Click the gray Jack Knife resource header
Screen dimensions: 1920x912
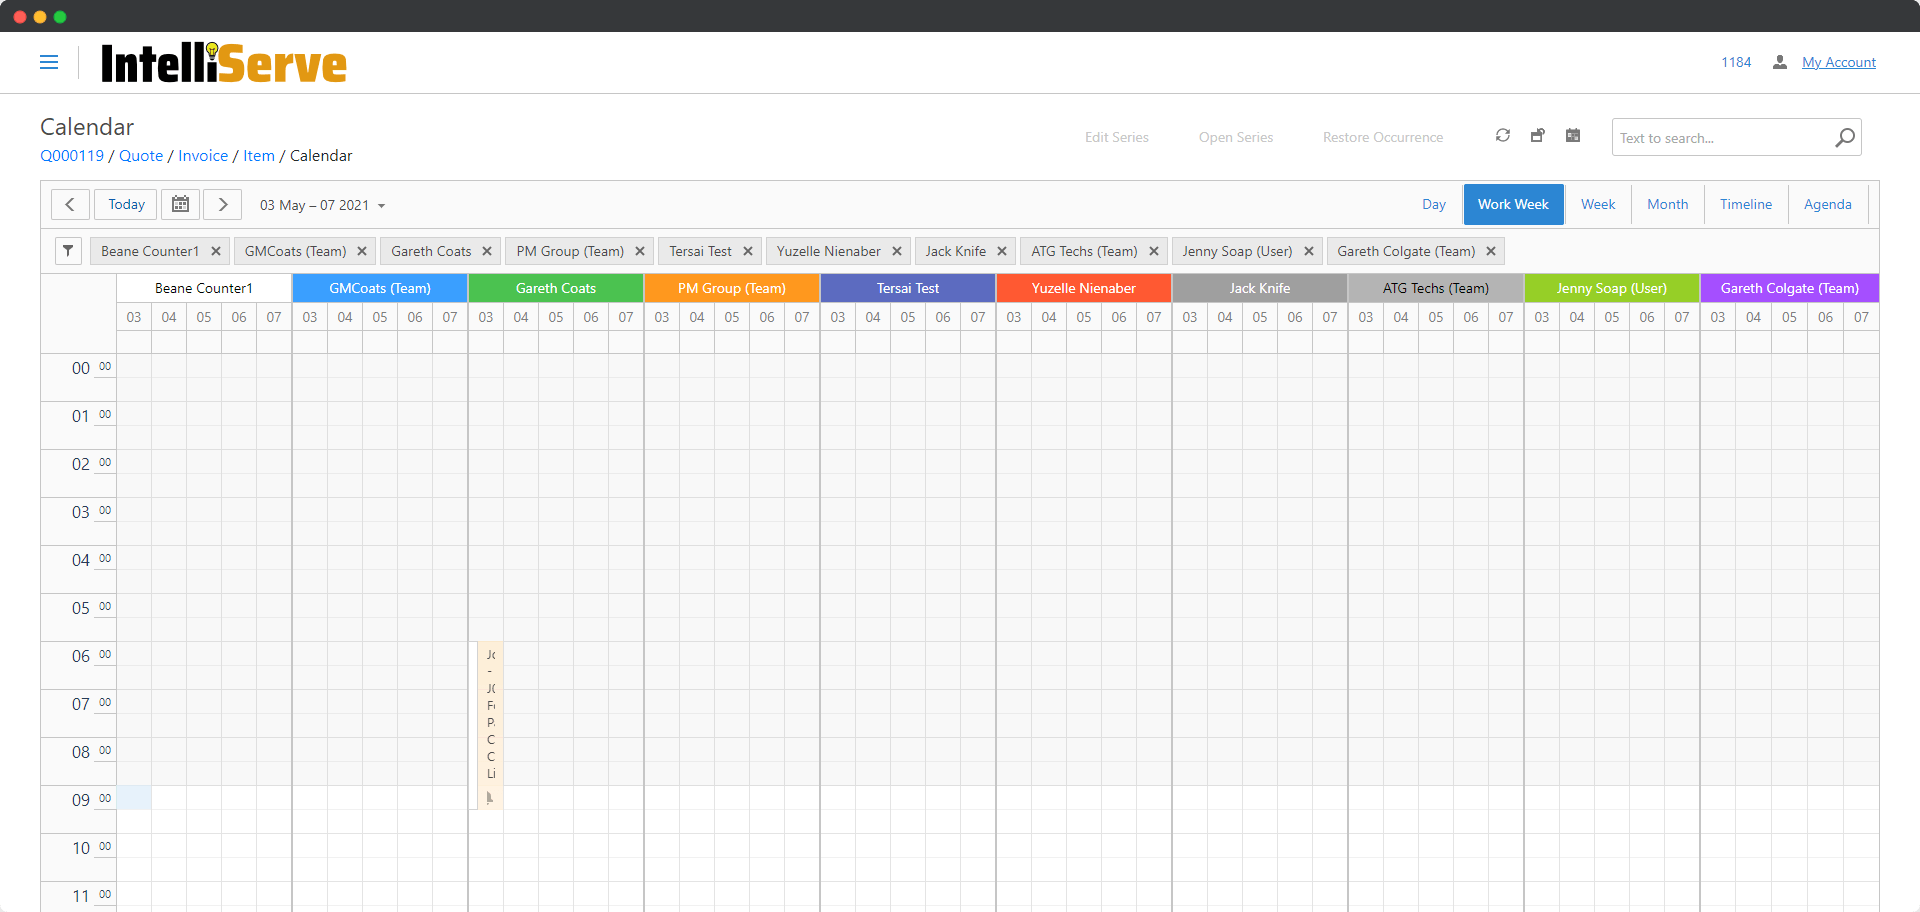(x=1260, y=288)
